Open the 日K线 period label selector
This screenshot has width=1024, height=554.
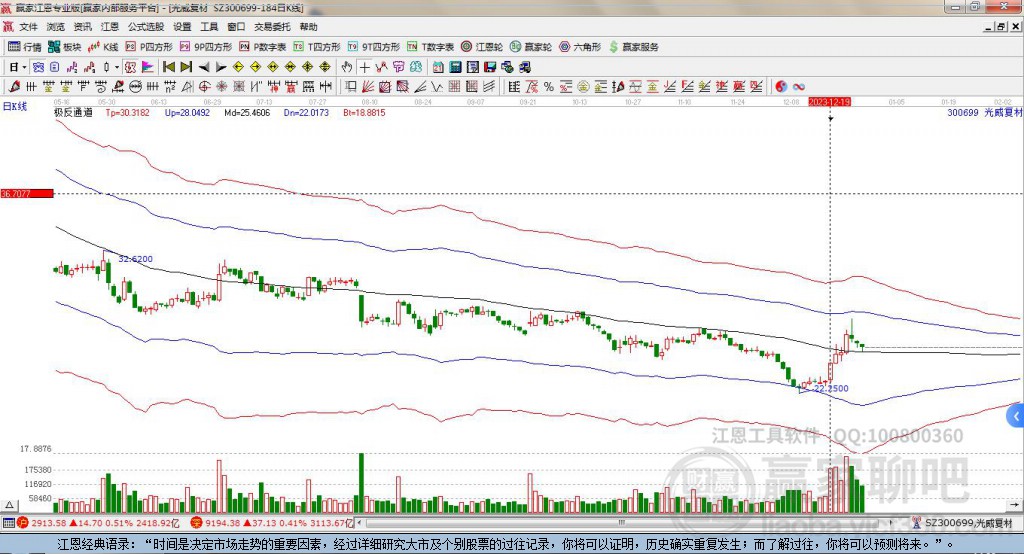pos(14,104)
